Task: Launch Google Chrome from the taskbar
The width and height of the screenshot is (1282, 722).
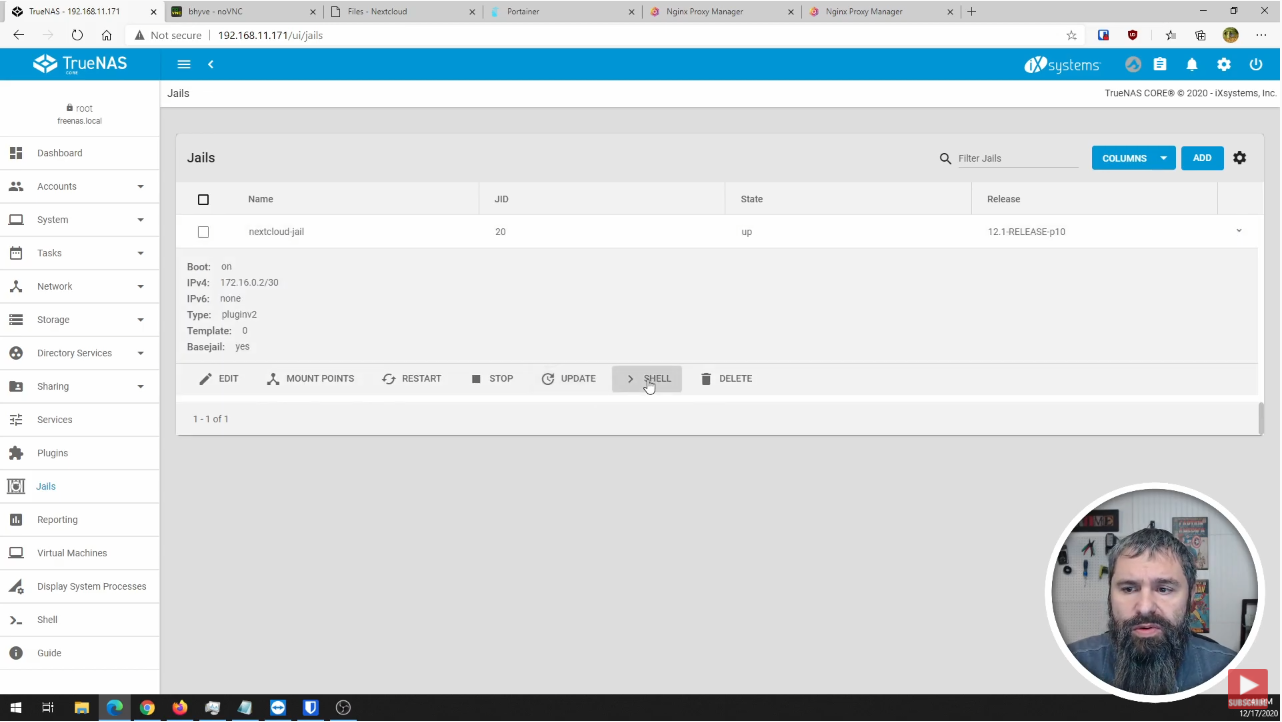Action: (147, 708)
